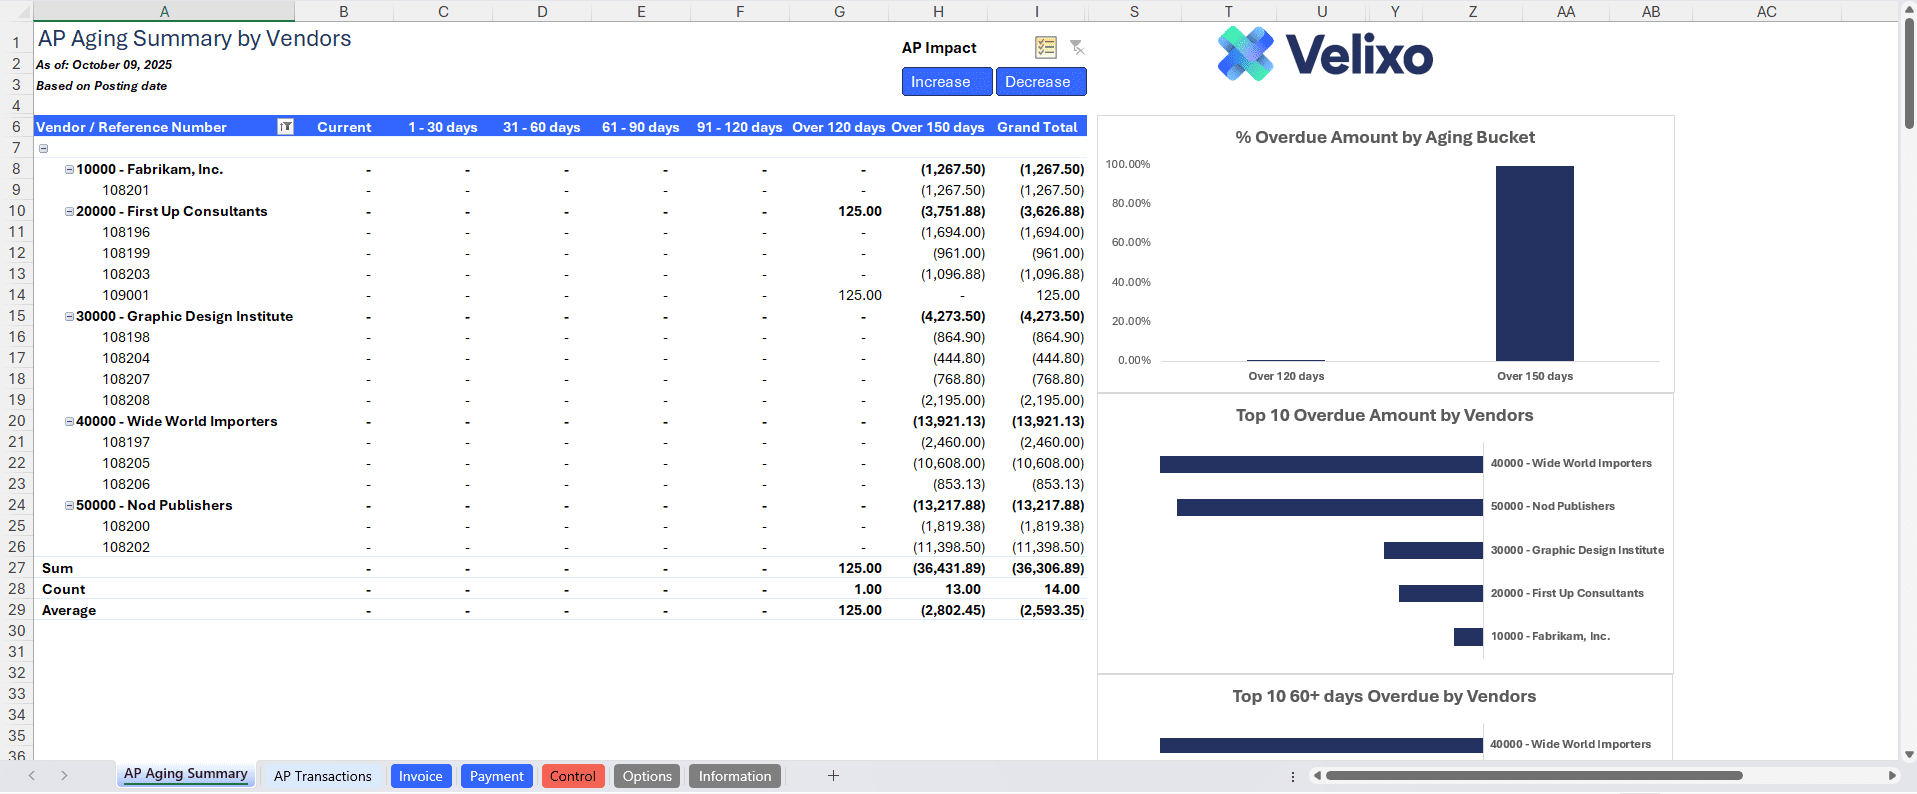The image size is (1917, 794).
Task: Click Wide World Importers bar in Overdue Amount chart
Action: [x=1321, y=464]
